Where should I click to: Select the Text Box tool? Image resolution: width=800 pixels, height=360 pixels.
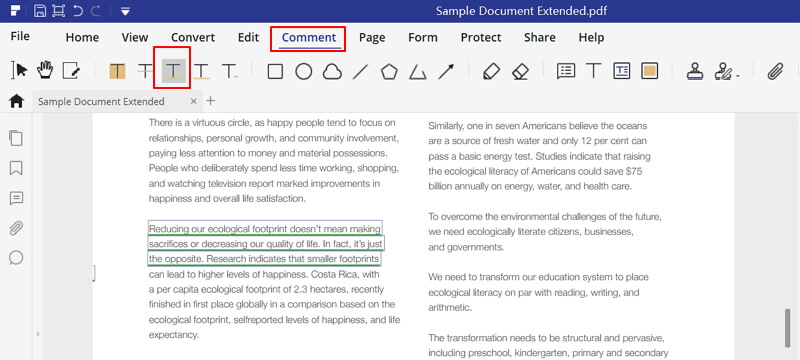[x=621, y=71]
